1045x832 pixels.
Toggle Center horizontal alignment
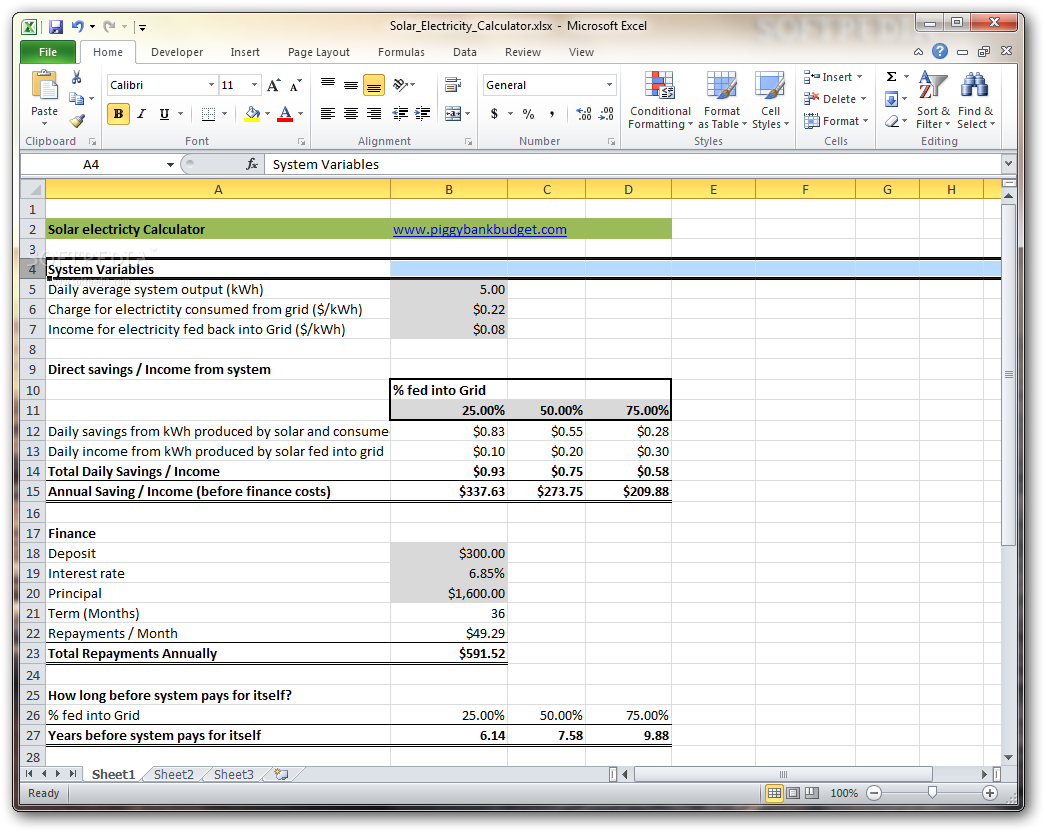351,114
